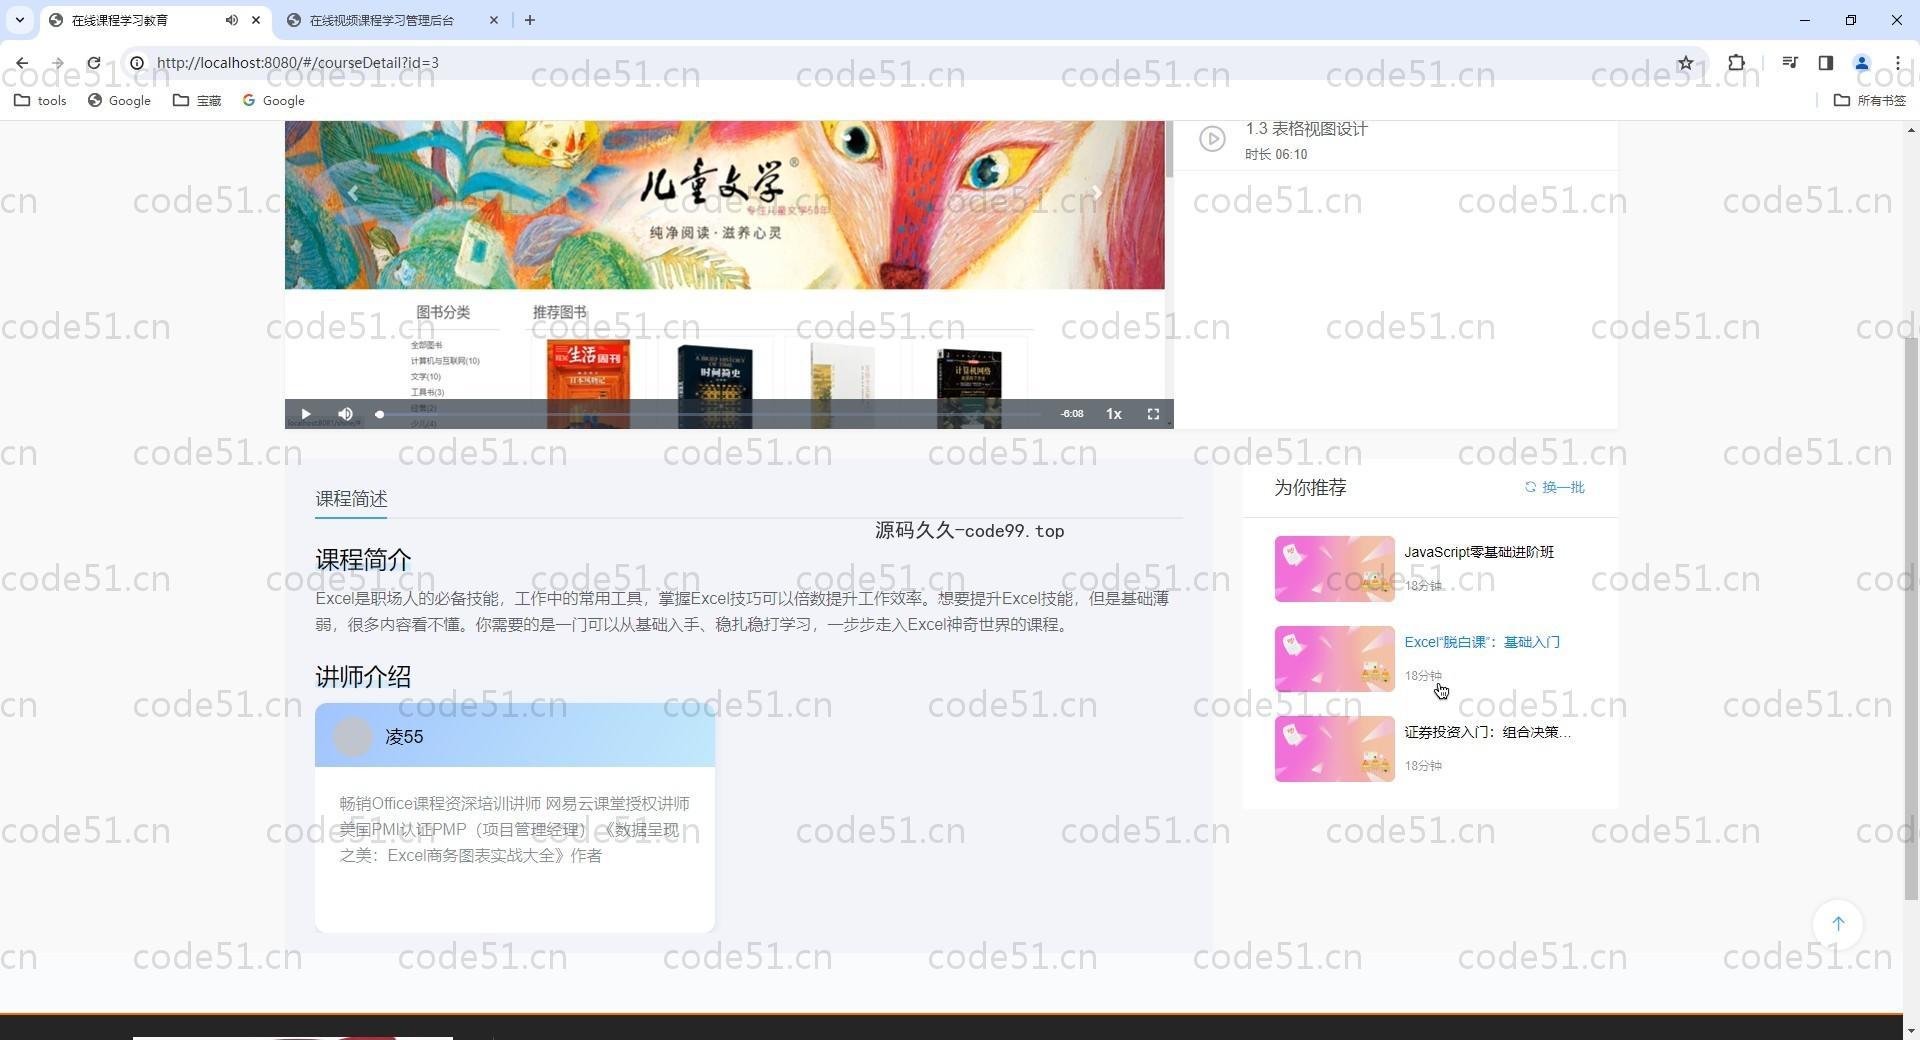The image size is (1920, 1040).
Task: Click thumbnail of JavaScript零基础进阶班 course
Action: (x=1334, y=569)
